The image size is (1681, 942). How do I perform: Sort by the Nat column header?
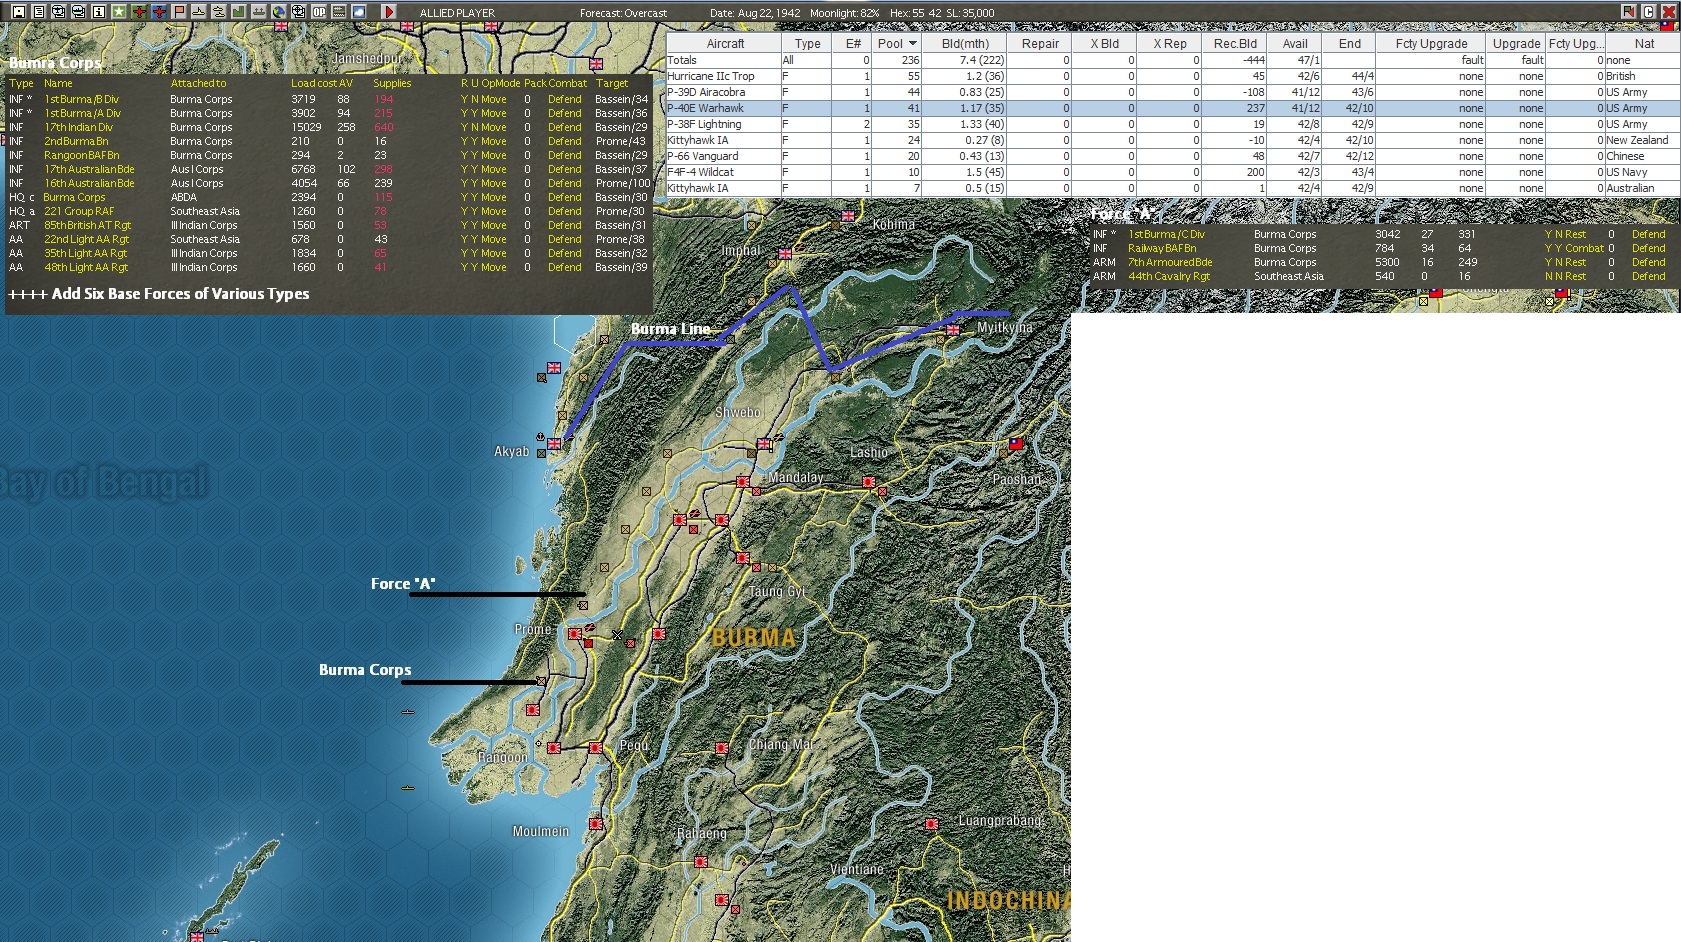coord(1644,44)
